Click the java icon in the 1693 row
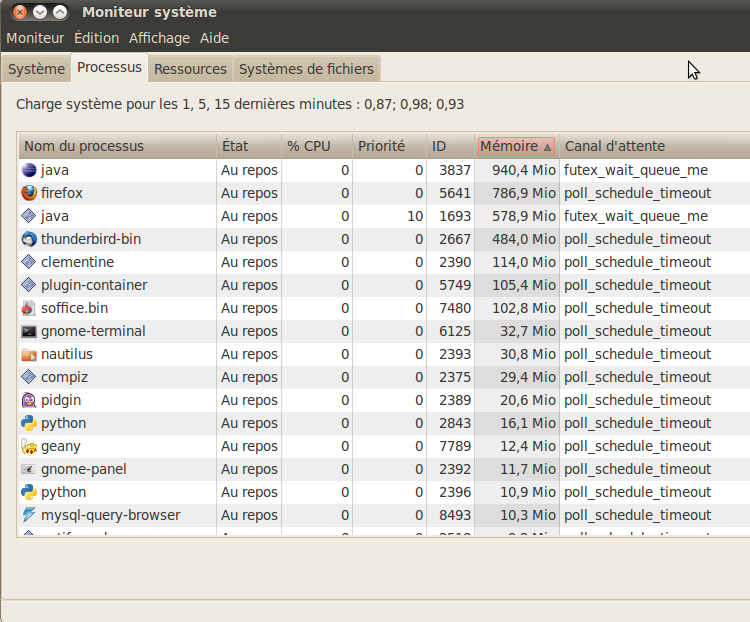Image resolution: width=750 pixels, height=622 pixels. point(29,216)
